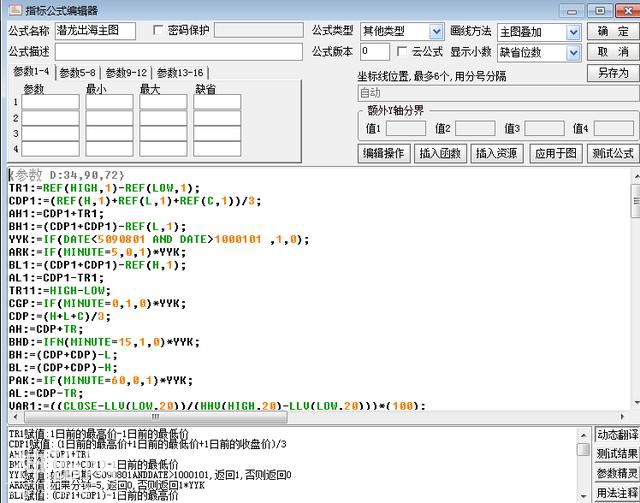The width and height of the screenshot is (640, 503).
Task: Click code editor horizontal scrollbar thumb
Action: pyautogui.click(x=156, y=417)
